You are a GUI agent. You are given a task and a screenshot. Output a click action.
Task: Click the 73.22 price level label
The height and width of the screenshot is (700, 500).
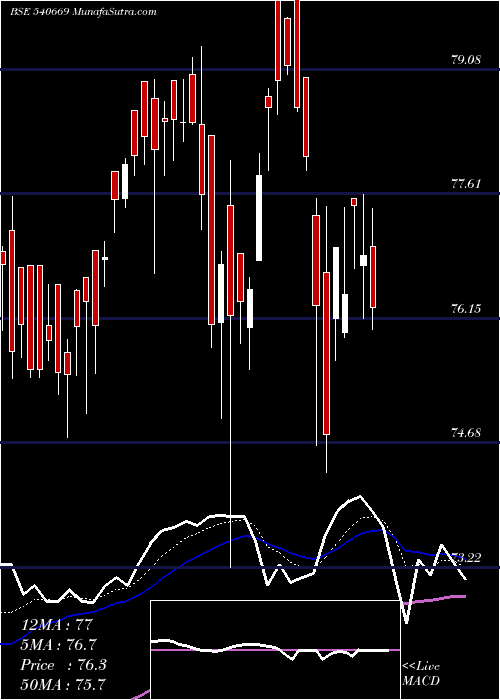click(x=466, y=557)
